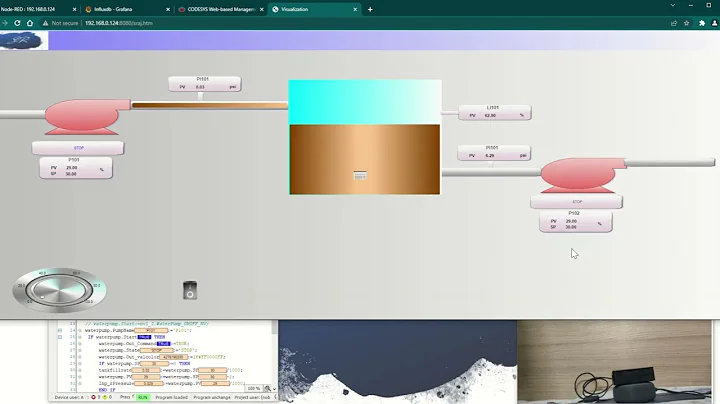The height and width of the screenshot is (404, 720).
Task: Click the magnifier zoom icon in code editor
Action: (x=268, y=388)
